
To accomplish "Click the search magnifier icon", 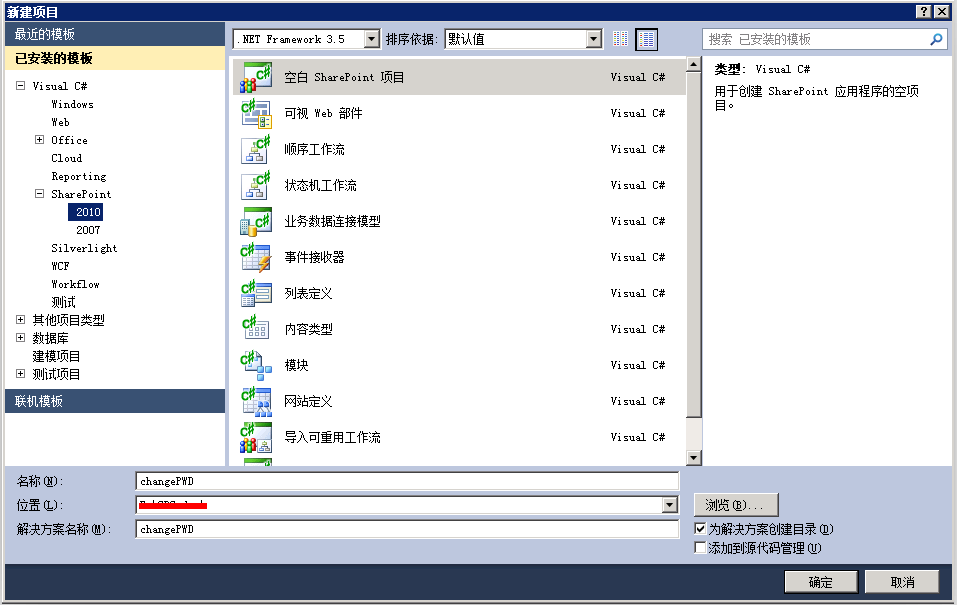I will click(936, 40).
